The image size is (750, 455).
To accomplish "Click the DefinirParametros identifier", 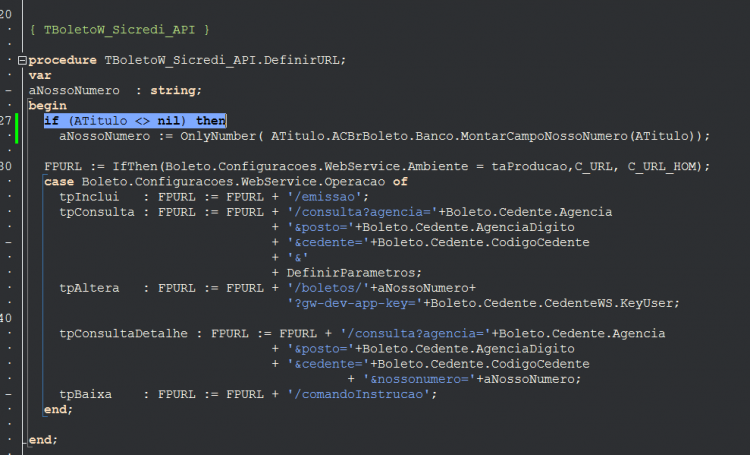I will pyautogui.click(x=351, y=273).
